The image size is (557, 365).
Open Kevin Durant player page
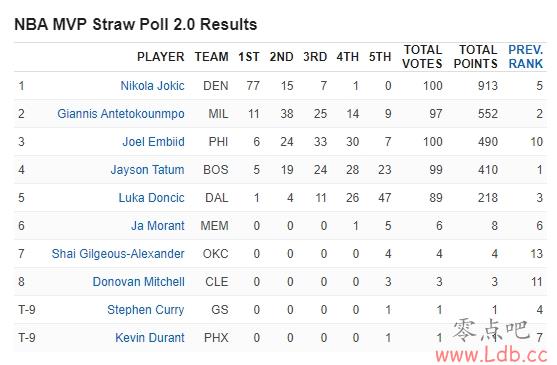pos(150,337)
